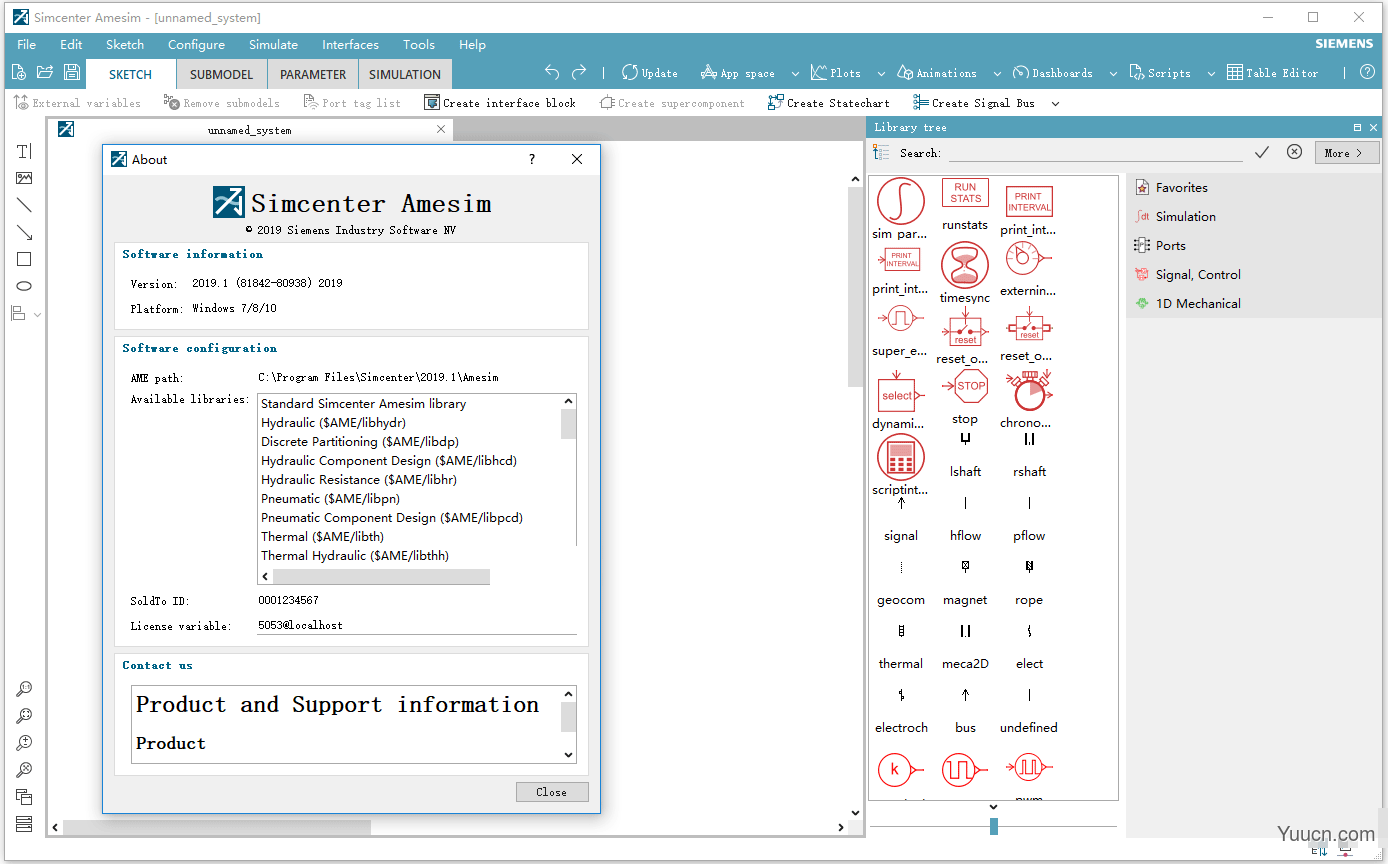Image resolution: width=1388 pixels, height=864 pixels.
Task: Open the Configure menu
Action: point(196,44)
